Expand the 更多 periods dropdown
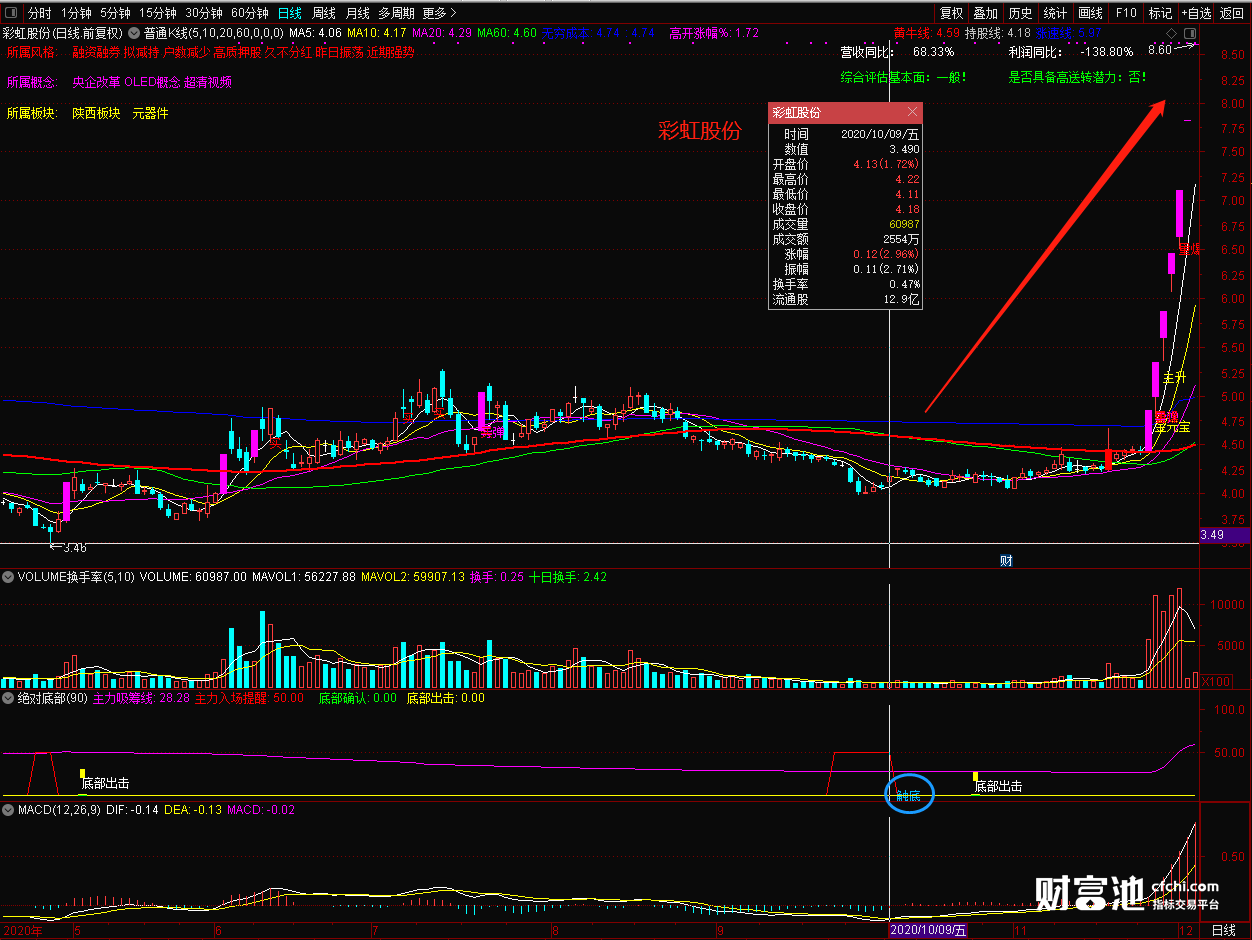This screenshot has height=940, width=1252. tap(439, 13)
